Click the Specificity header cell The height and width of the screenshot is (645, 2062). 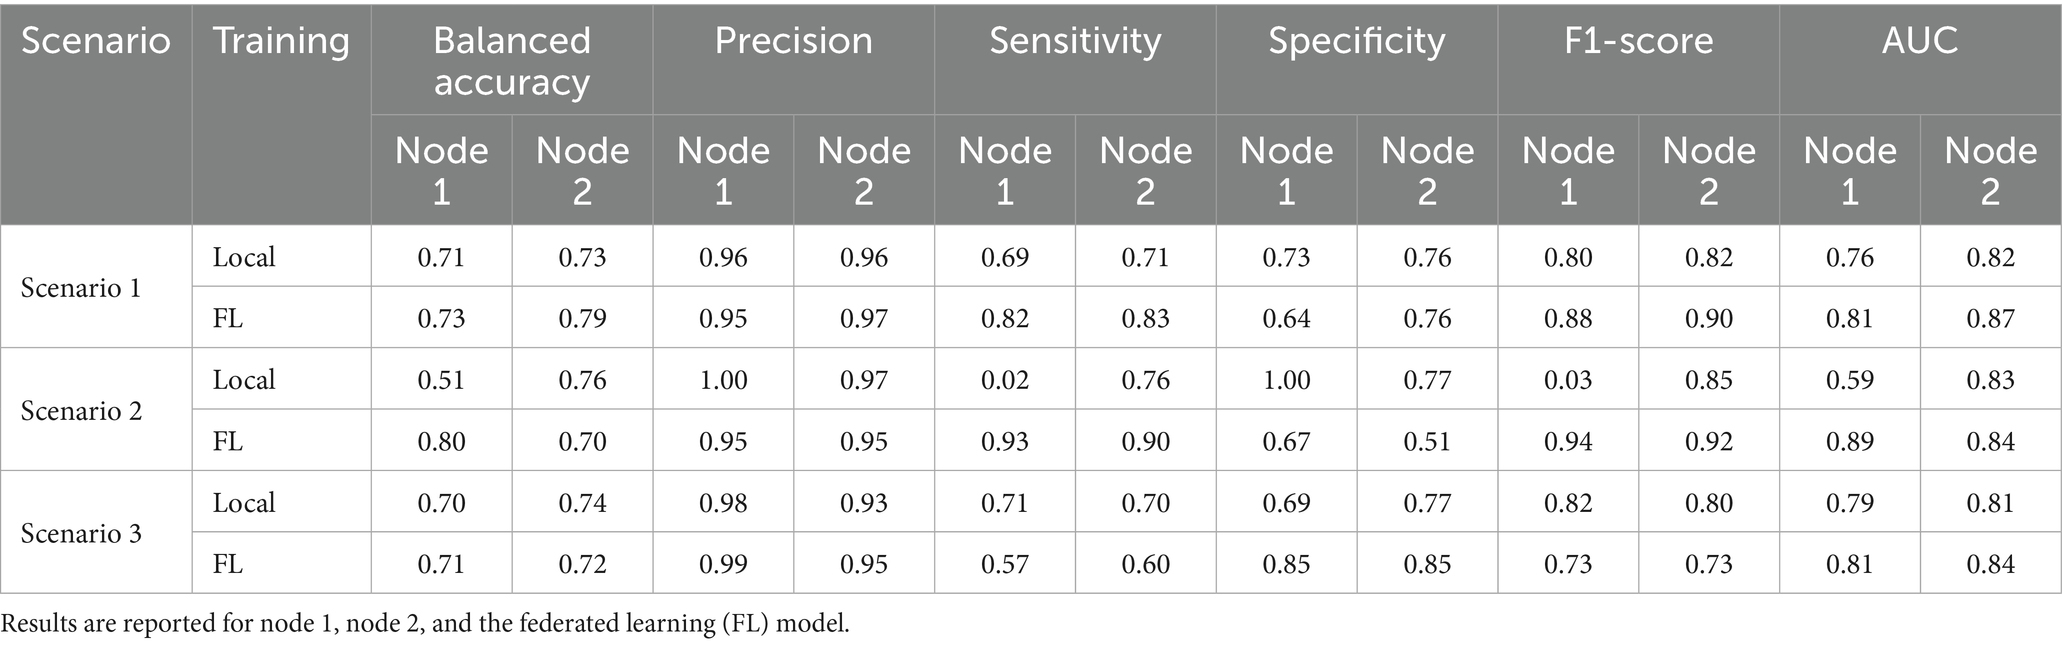(x=1356, y=41)
